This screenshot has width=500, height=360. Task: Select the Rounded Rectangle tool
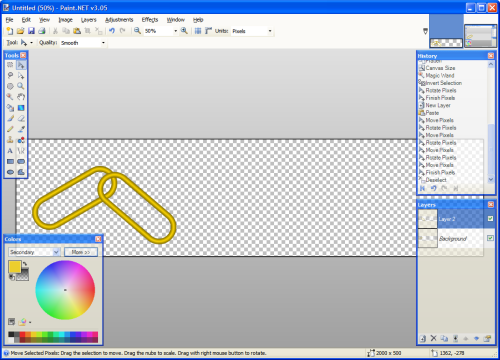point(21,161)
